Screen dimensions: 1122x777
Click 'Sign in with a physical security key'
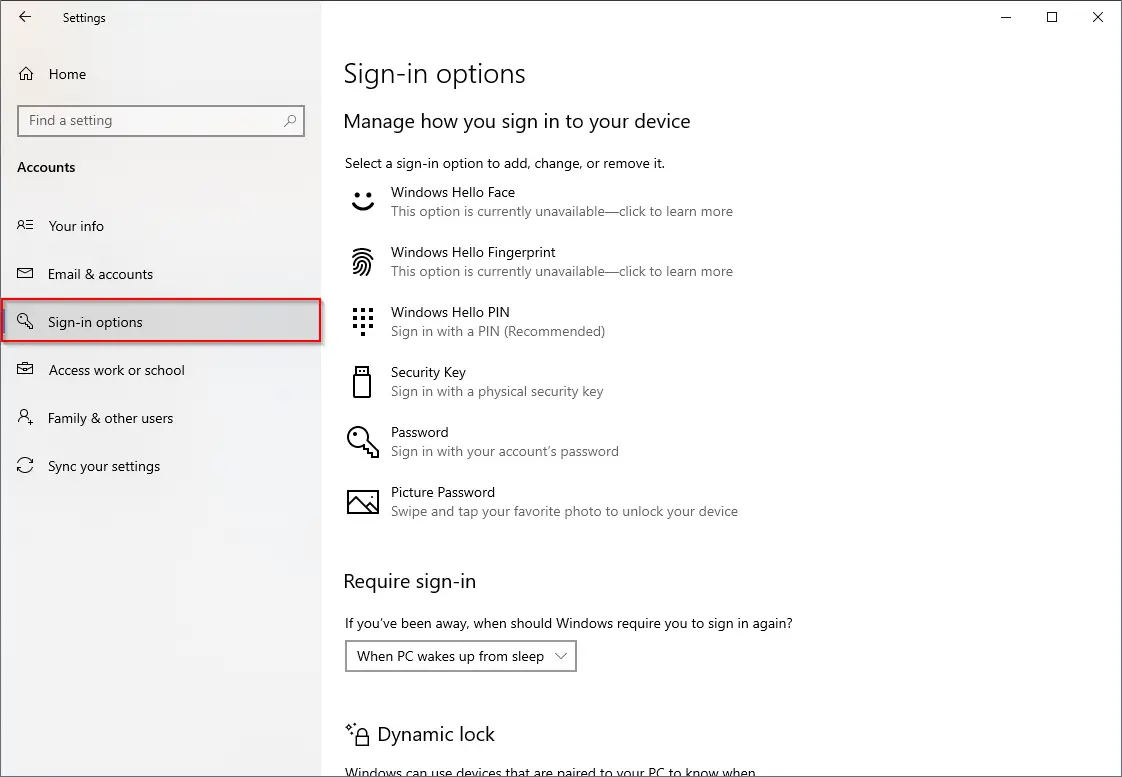pos(497,391)
